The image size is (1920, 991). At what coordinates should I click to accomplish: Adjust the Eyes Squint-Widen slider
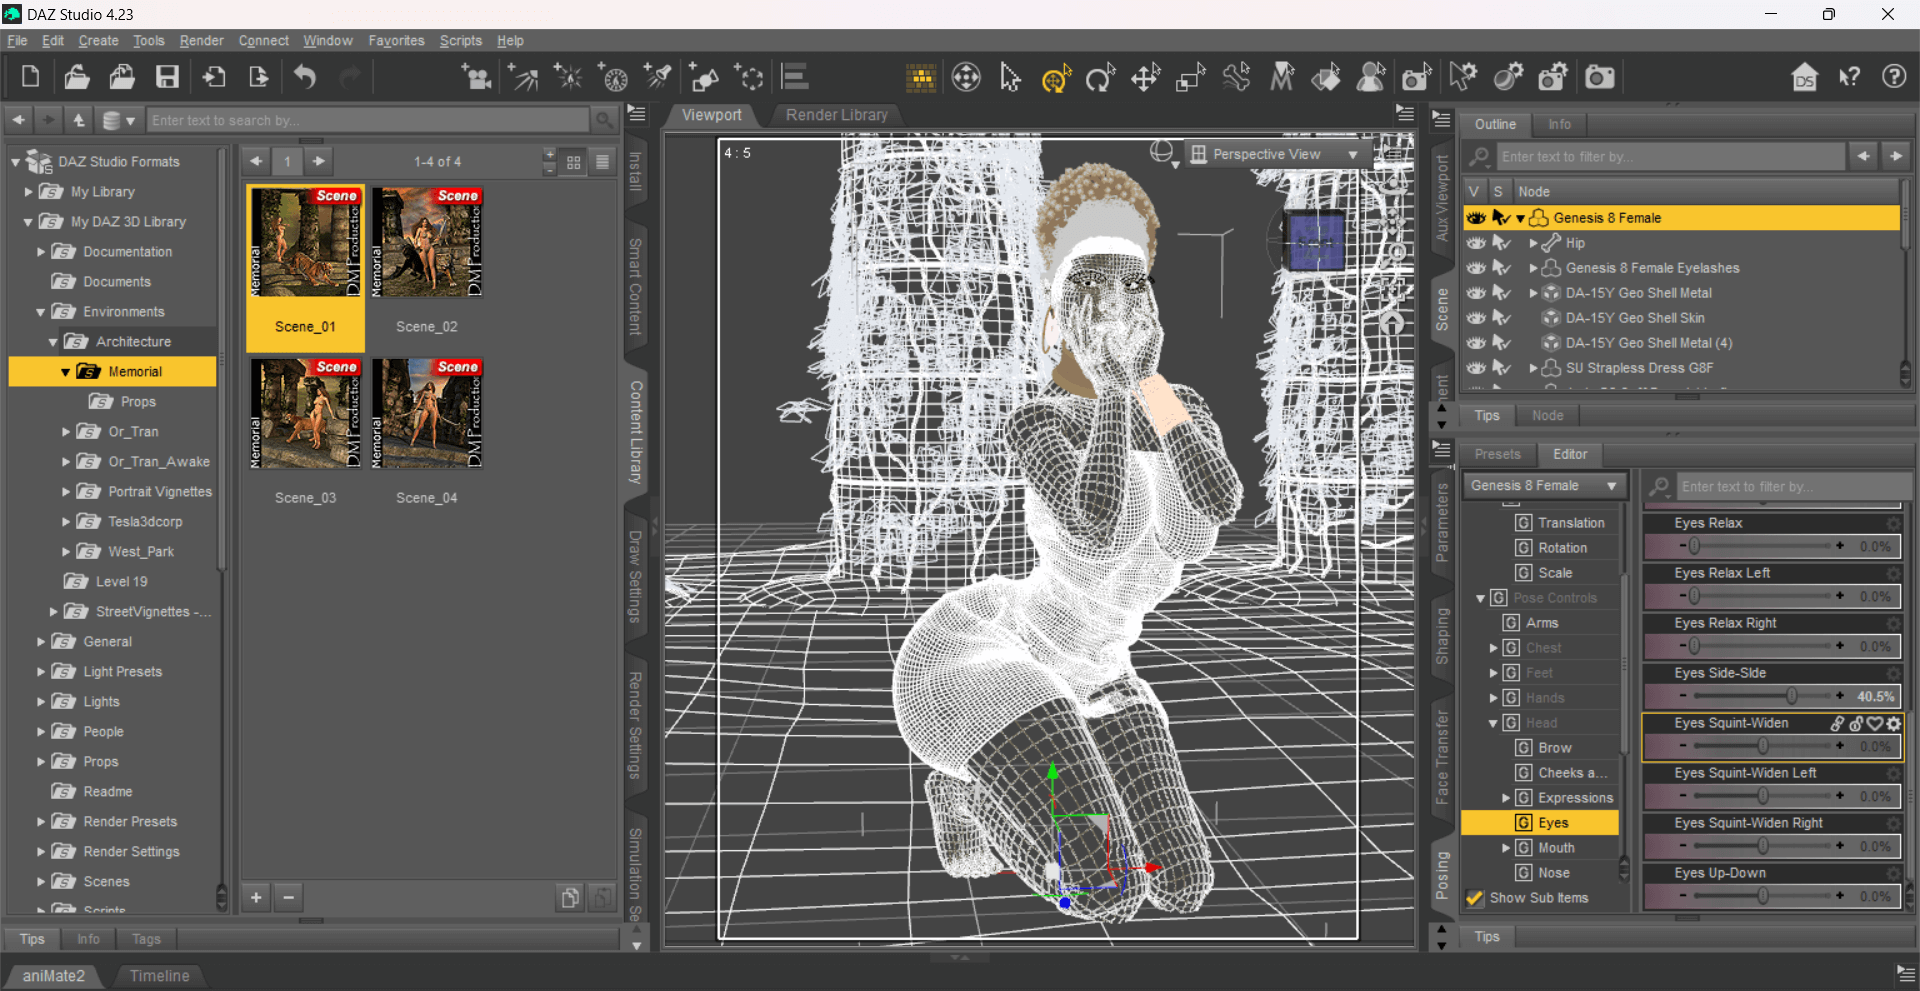[1762, 746]
